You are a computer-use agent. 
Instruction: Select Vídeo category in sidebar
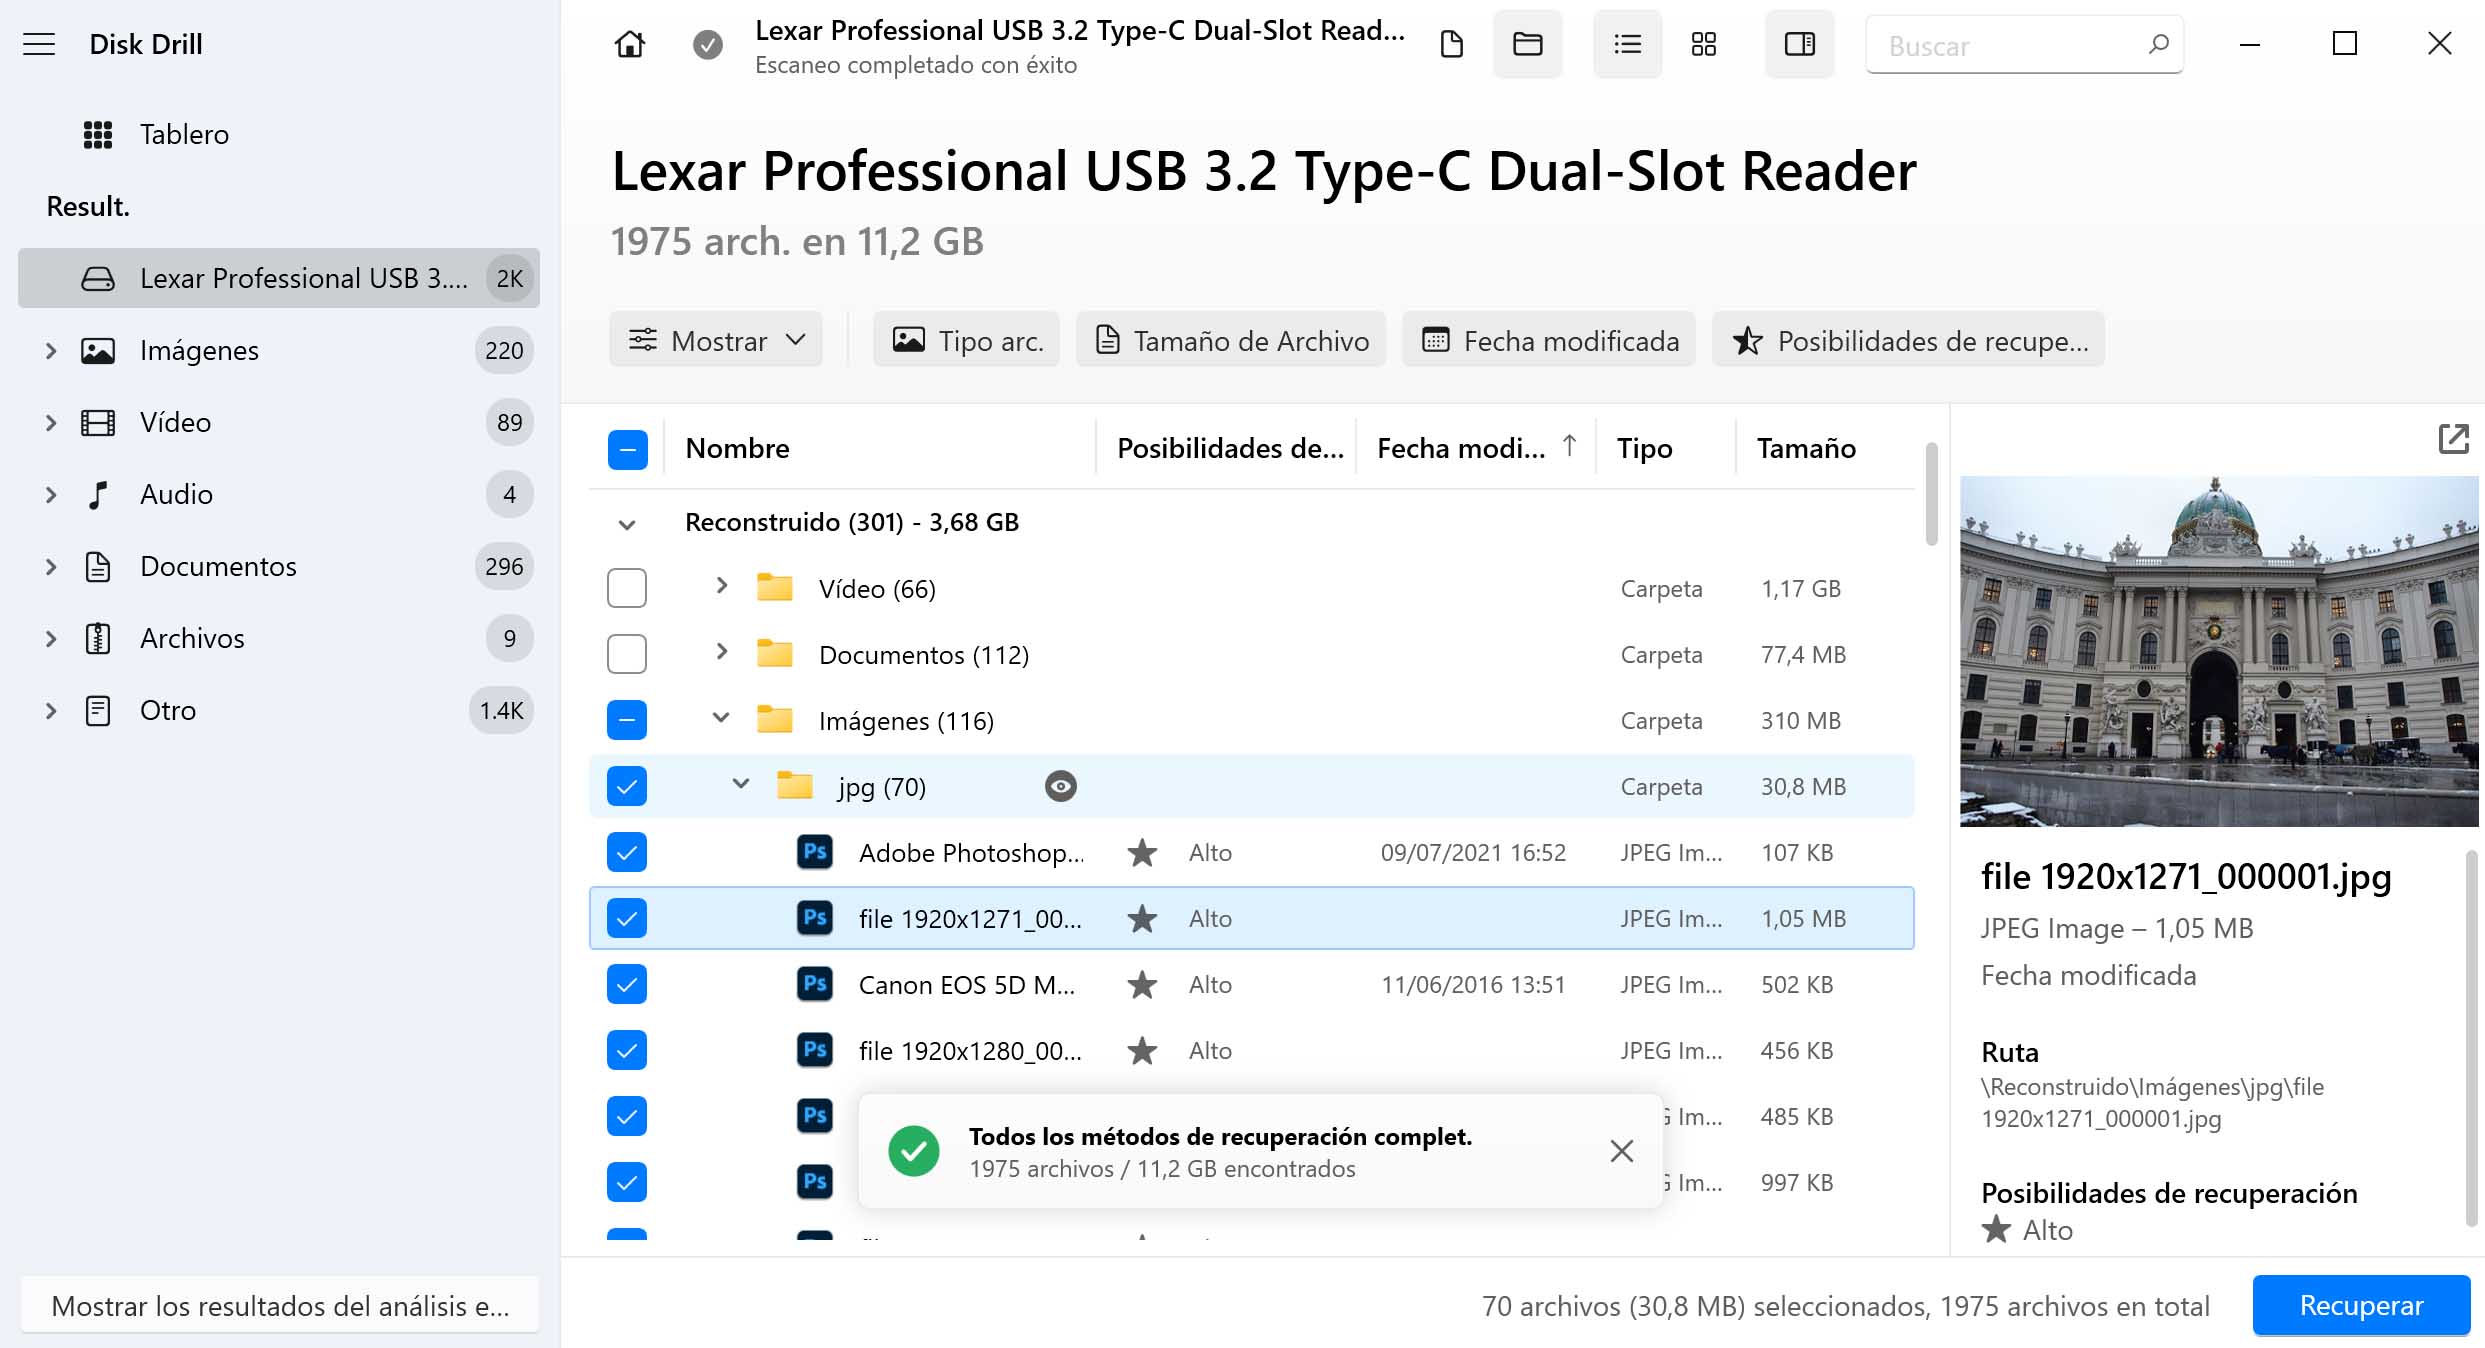coord(279,422)
